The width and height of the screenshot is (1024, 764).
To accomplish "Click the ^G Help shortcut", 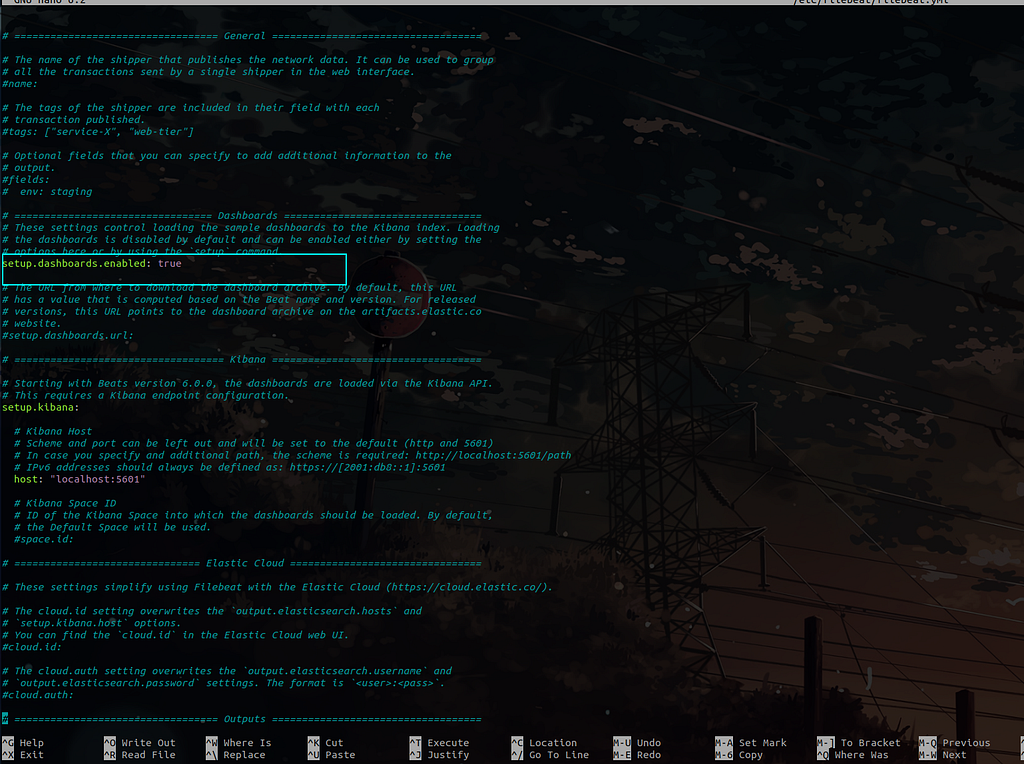I will pos(23,743).
